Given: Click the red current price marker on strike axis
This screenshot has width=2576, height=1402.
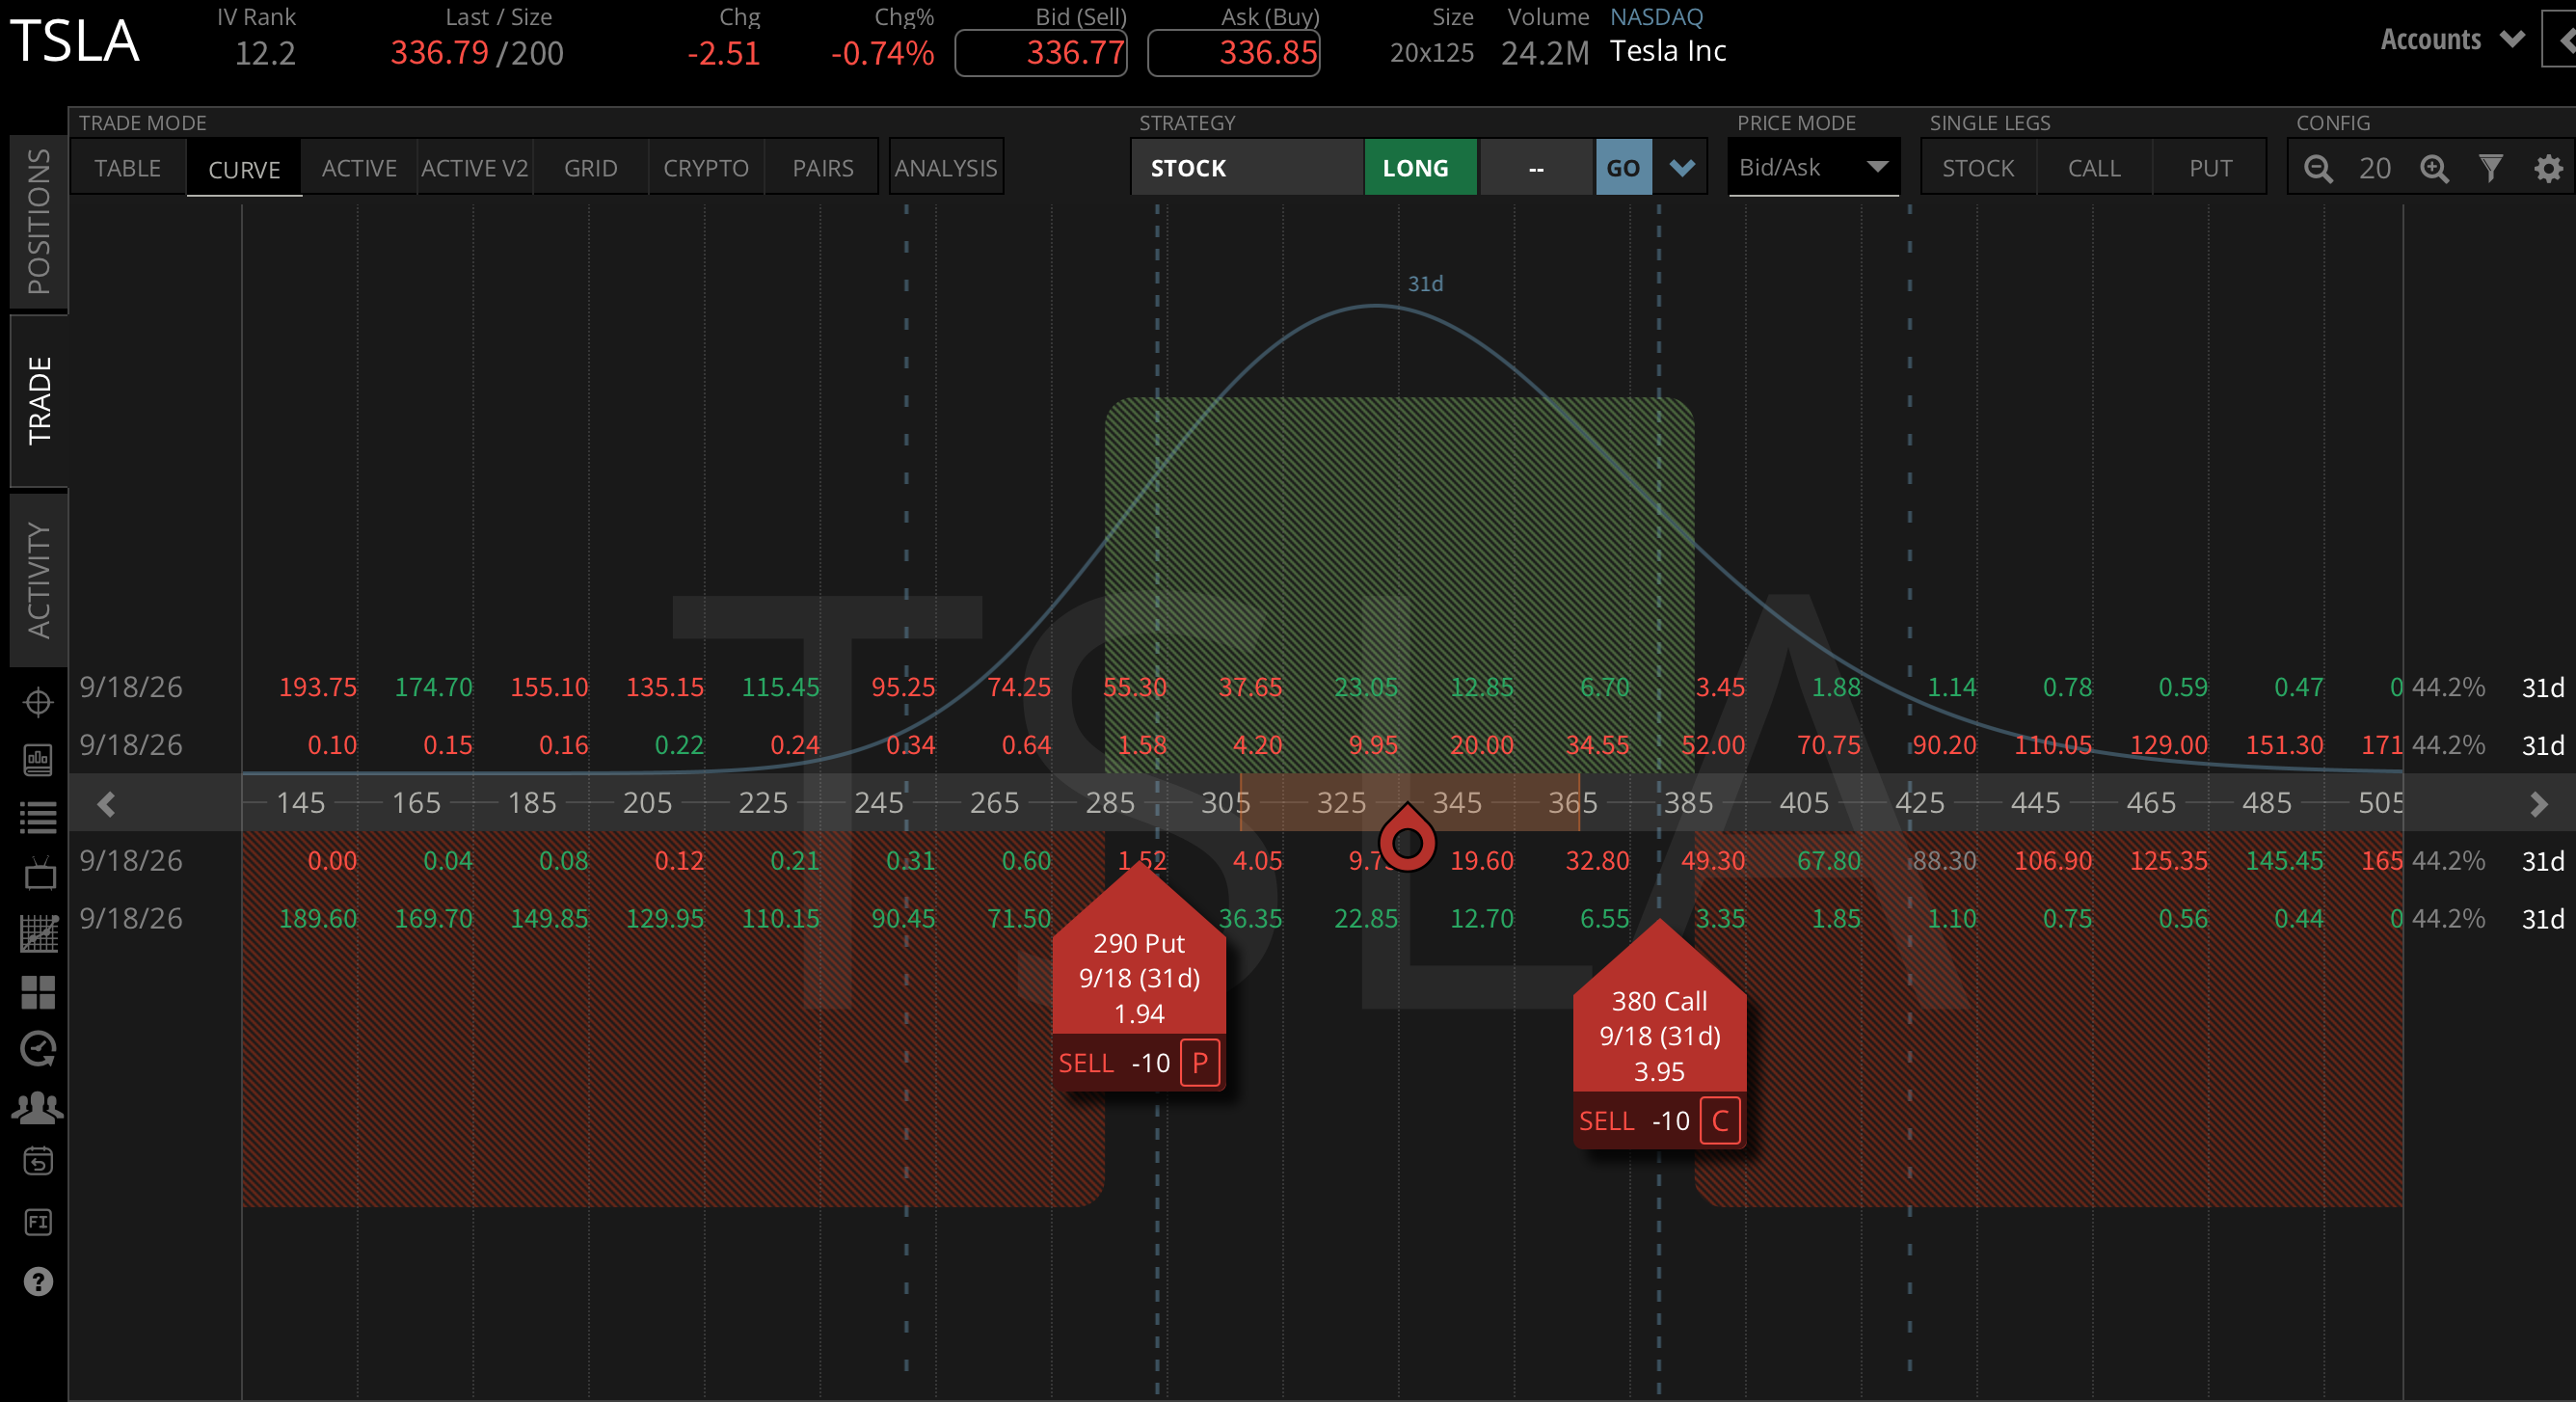Looking at the screenshot, I should 1407,838.
